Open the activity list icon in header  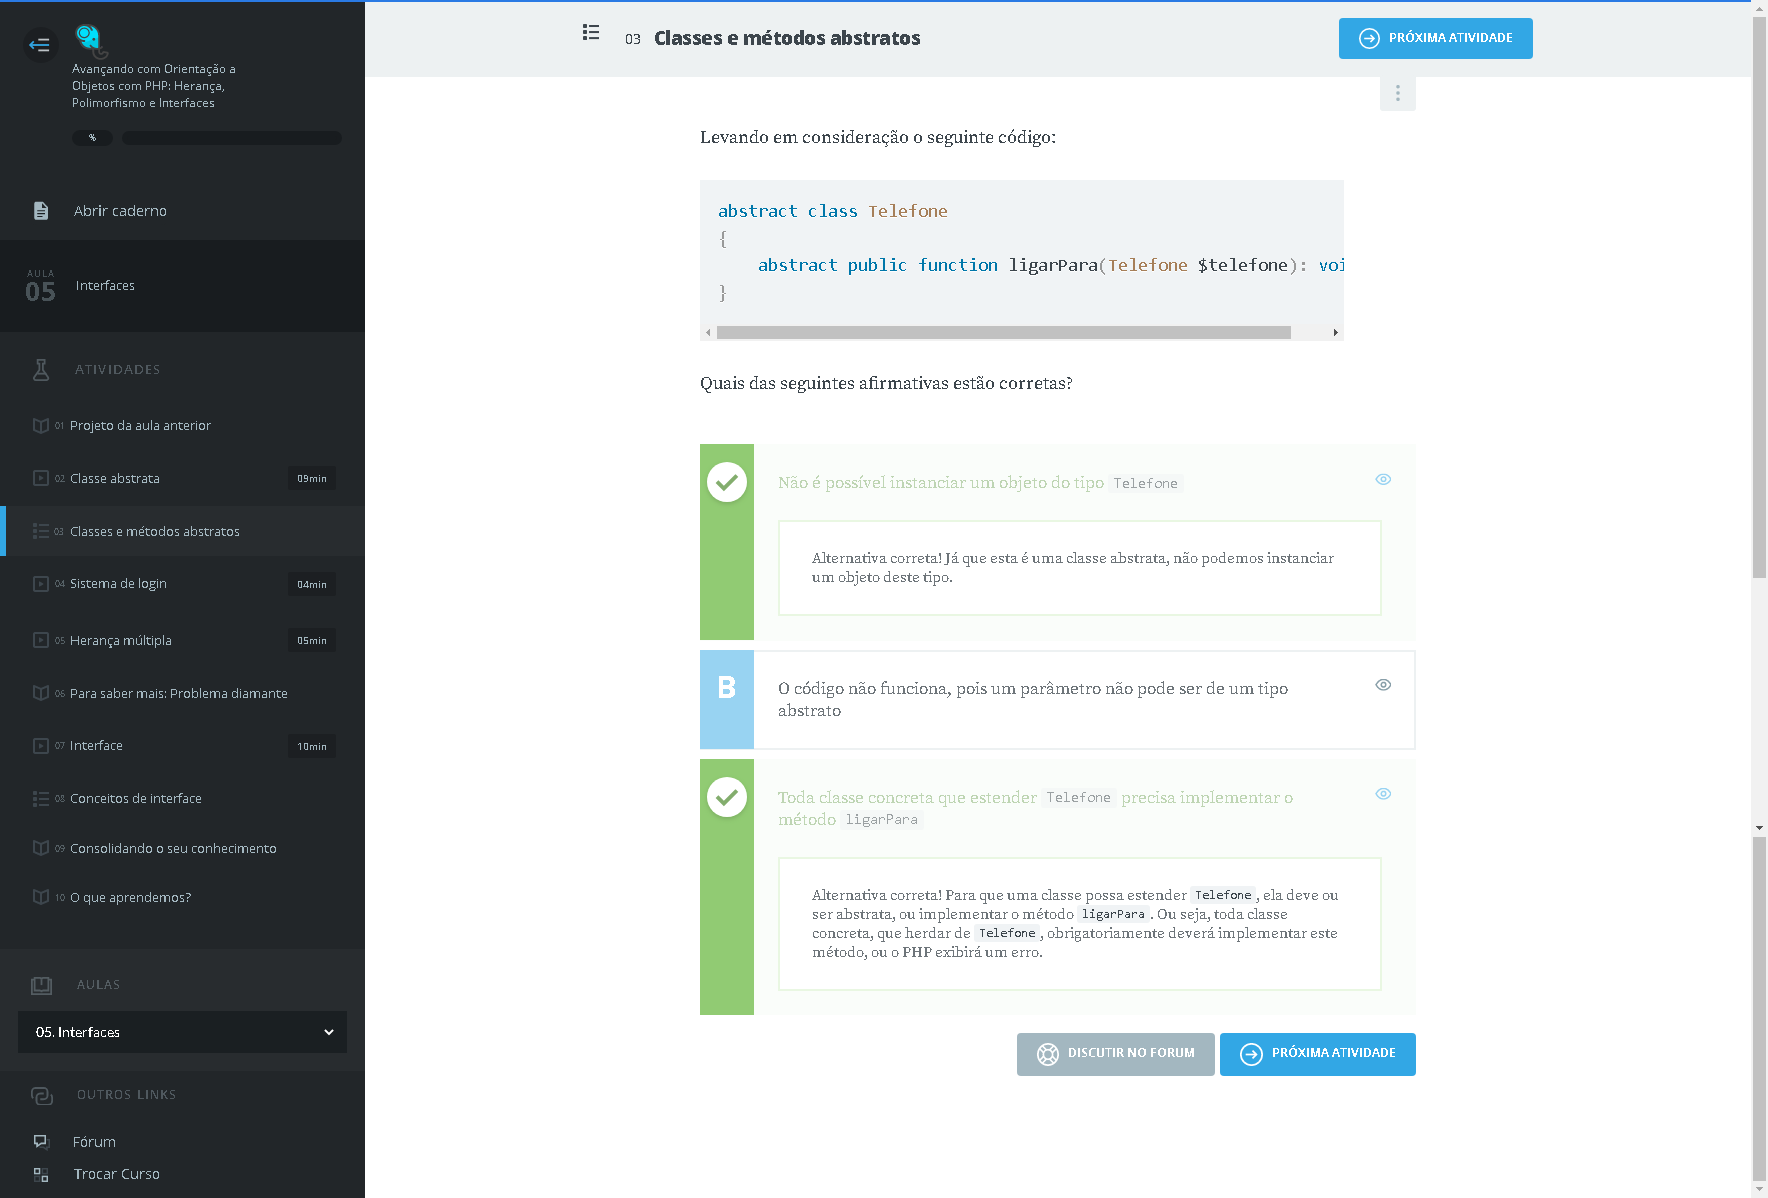[591, 33]
